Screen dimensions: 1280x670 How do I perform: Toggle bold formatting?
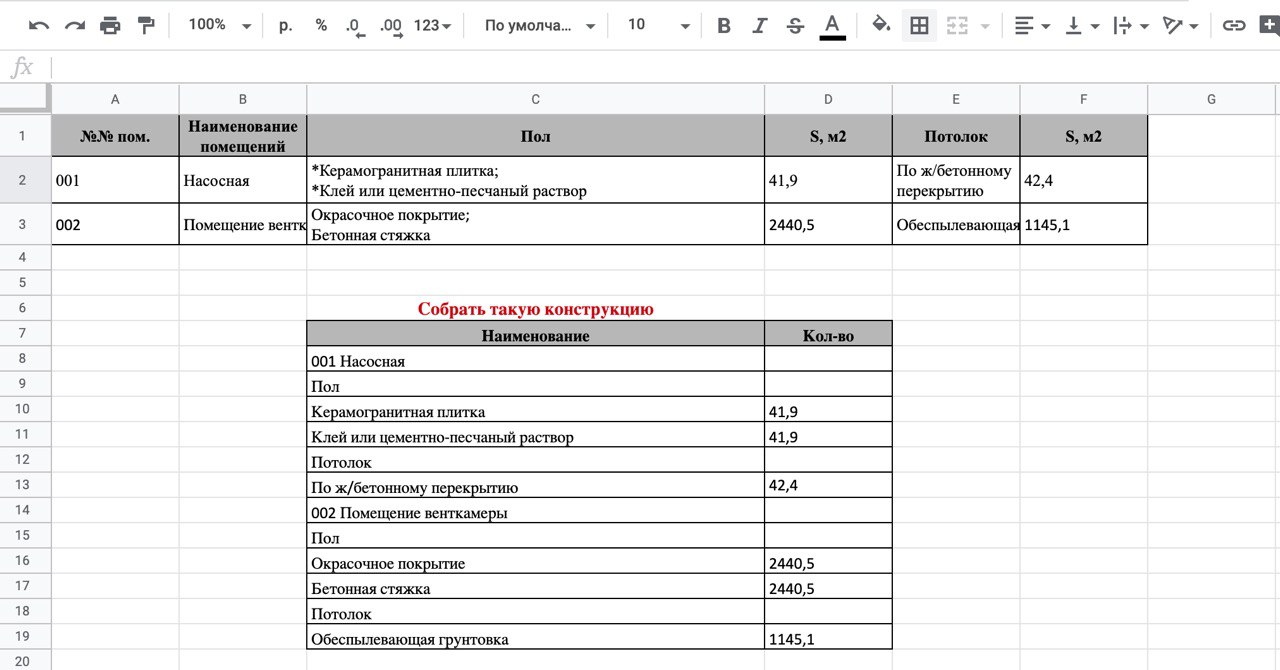(x=724, y=25)
